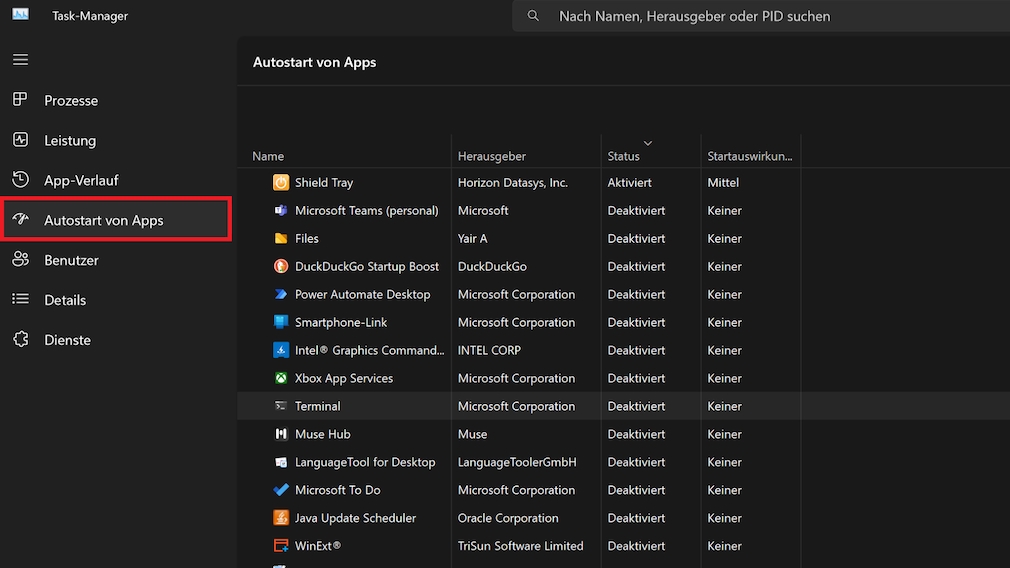Click the Xbox App Services icon

click(281, 378)
